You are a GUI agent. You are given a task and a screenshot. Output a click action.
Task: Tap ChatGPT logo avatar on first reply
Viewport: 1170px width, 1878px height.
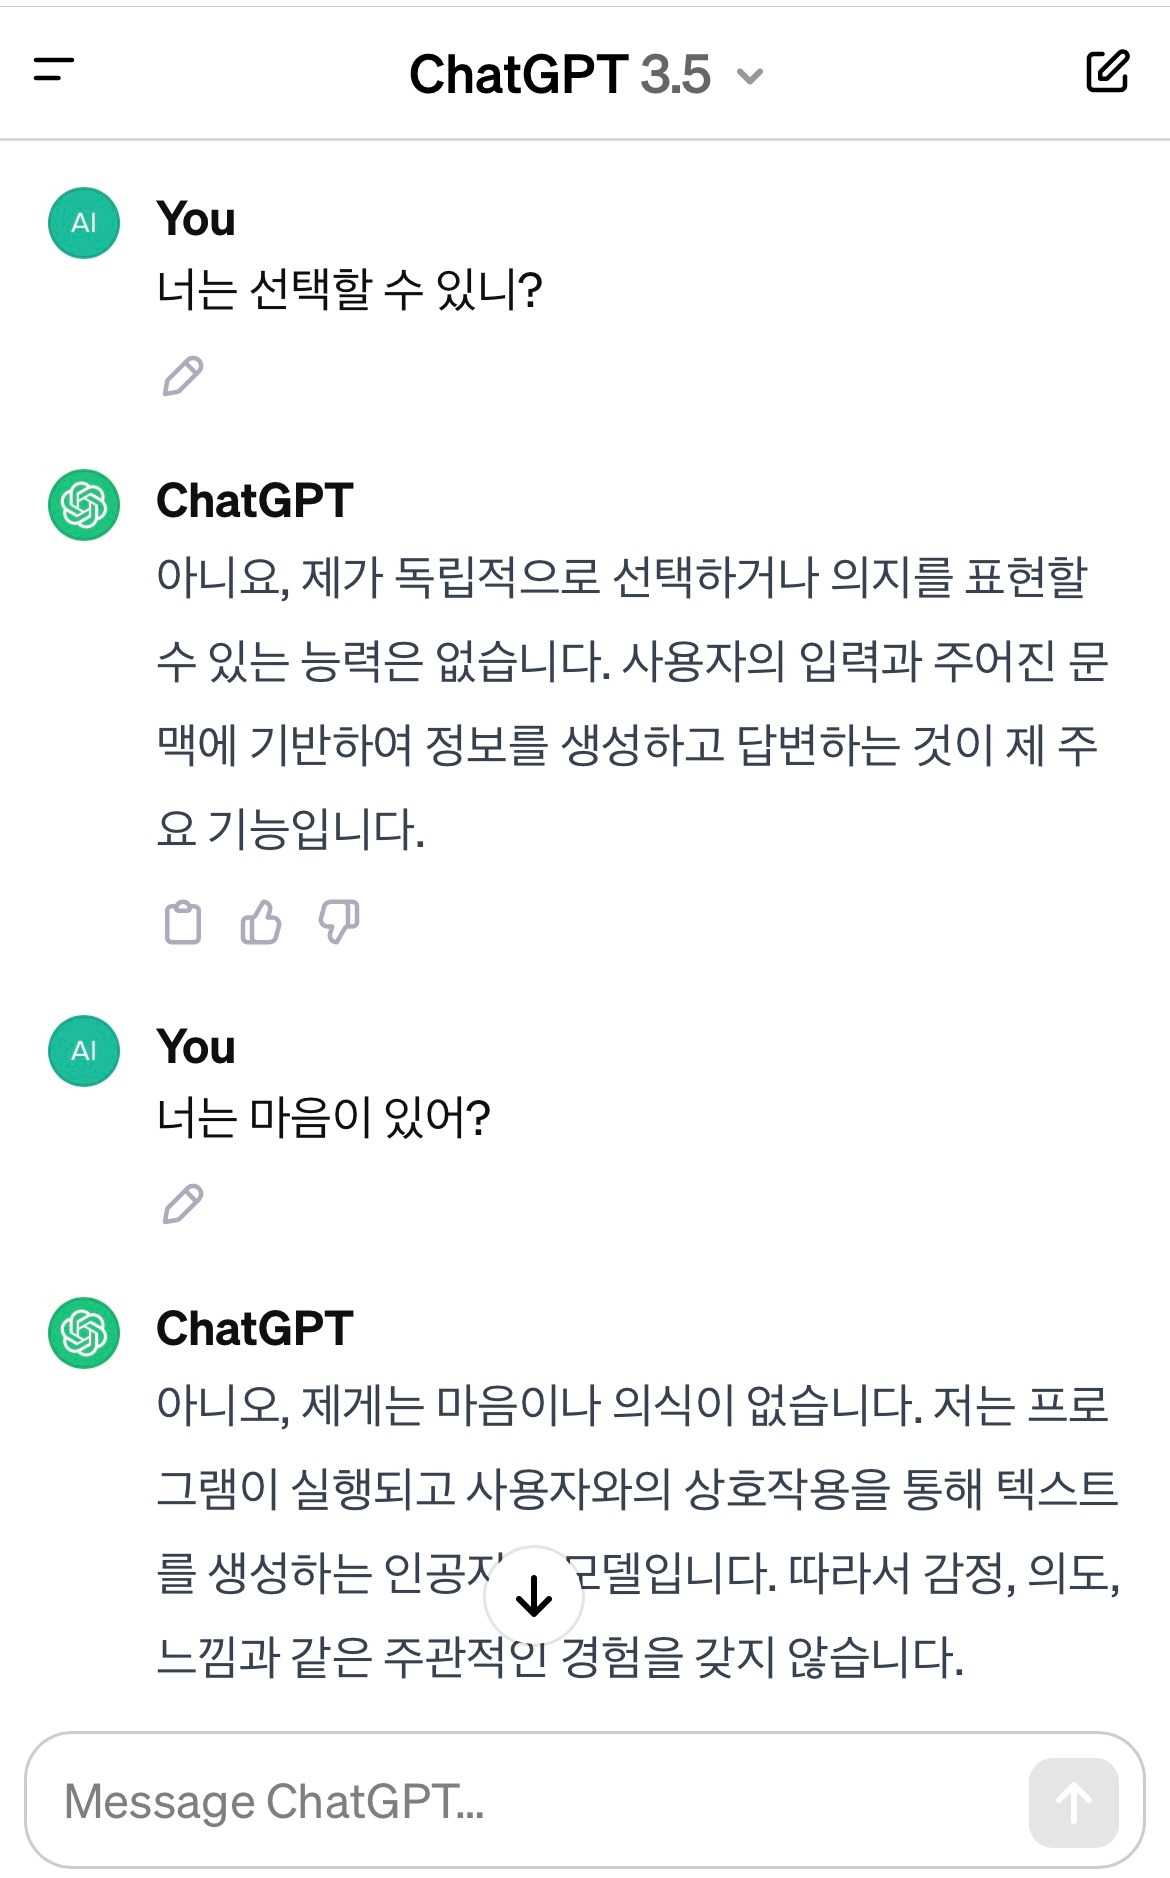(x=84, y=505)
